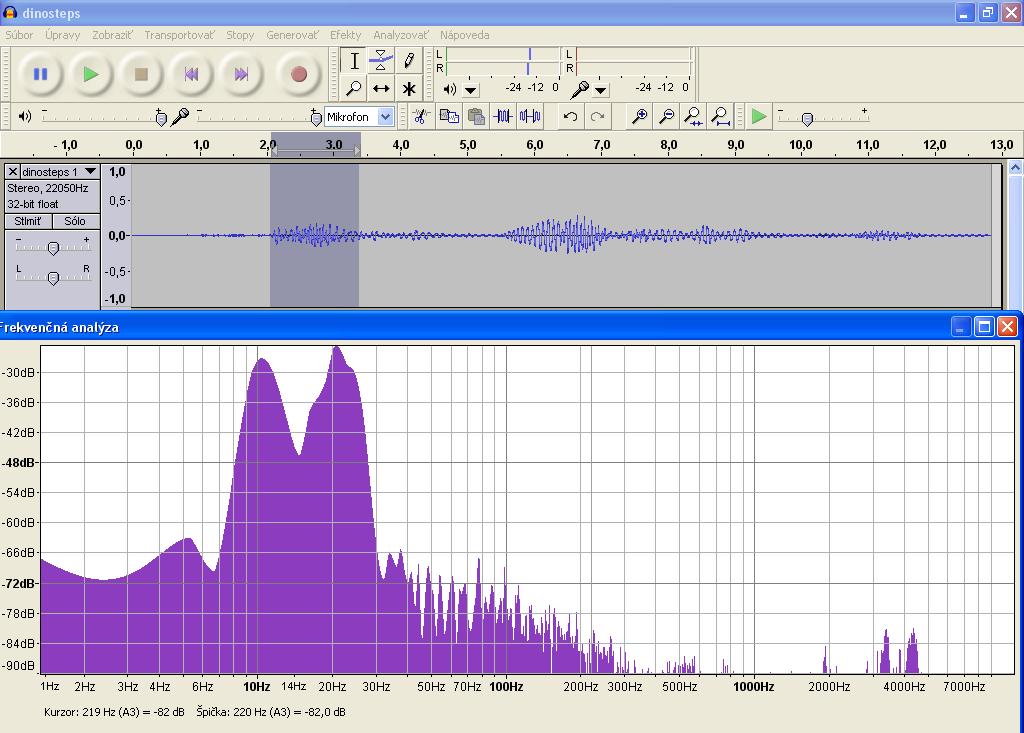Skip to the start of the project
The height and width of the screenshot is (733, 1024).
[x=191, y=74]
